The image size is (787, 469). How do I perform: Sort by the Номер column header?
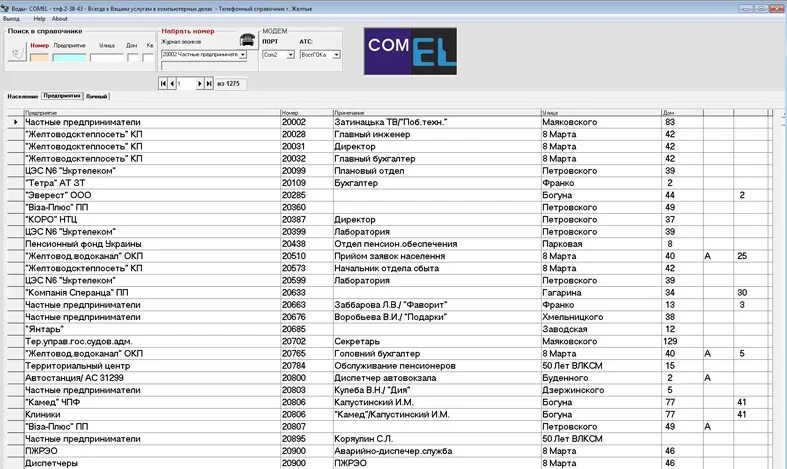(307, 112)
